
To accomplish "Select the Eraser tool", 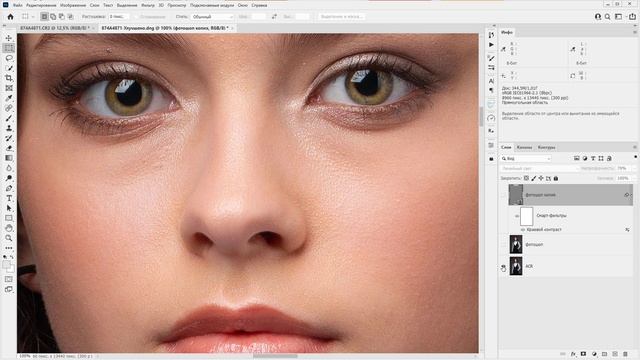I will click(9, 148).
